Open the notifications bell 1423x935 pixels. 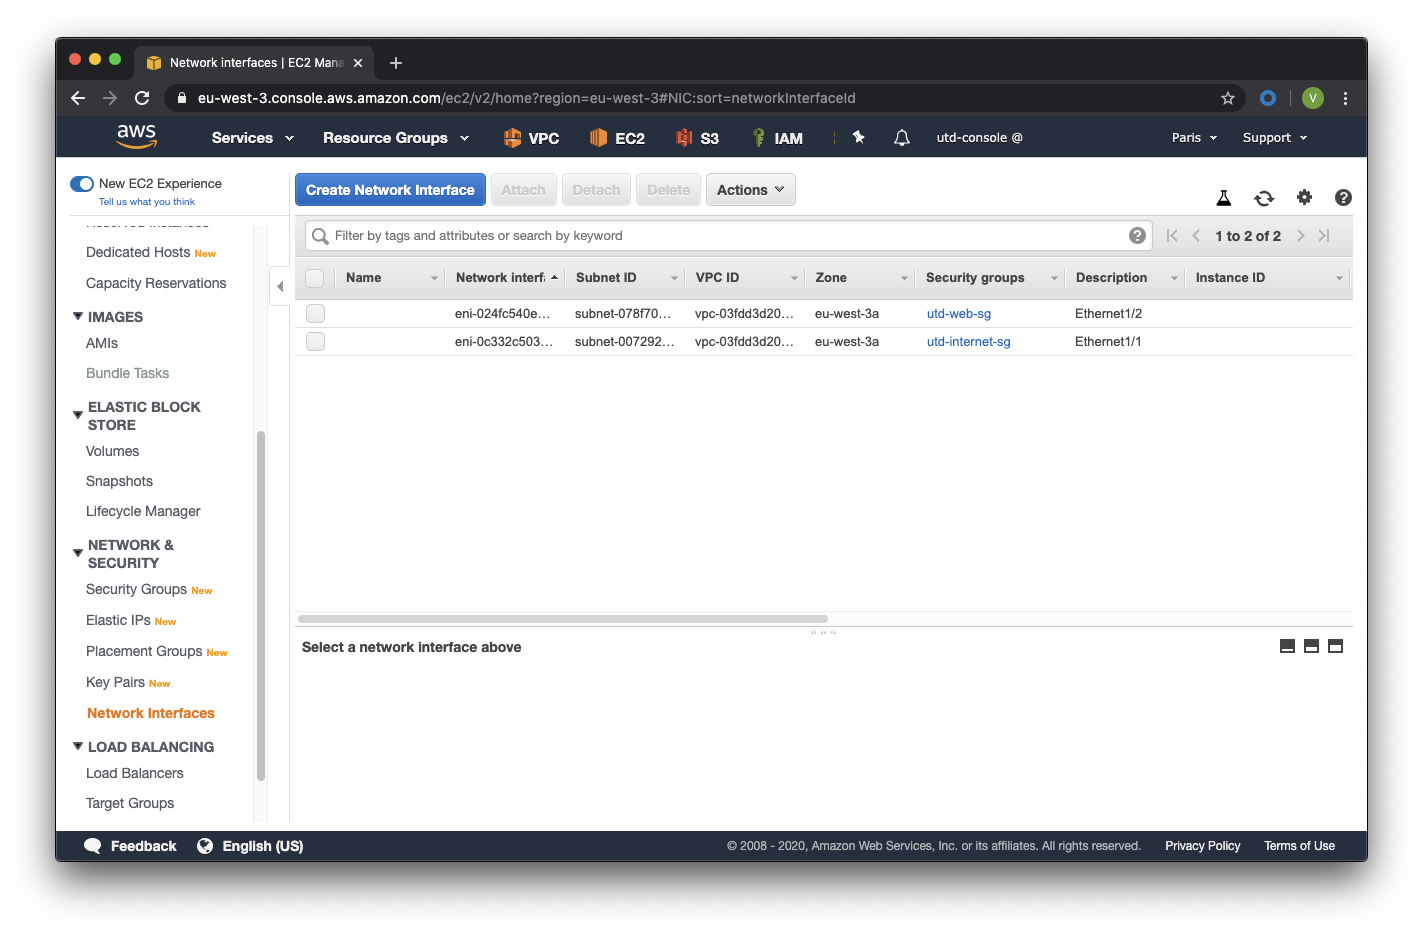pyautogui.click(x=902, y=137)
